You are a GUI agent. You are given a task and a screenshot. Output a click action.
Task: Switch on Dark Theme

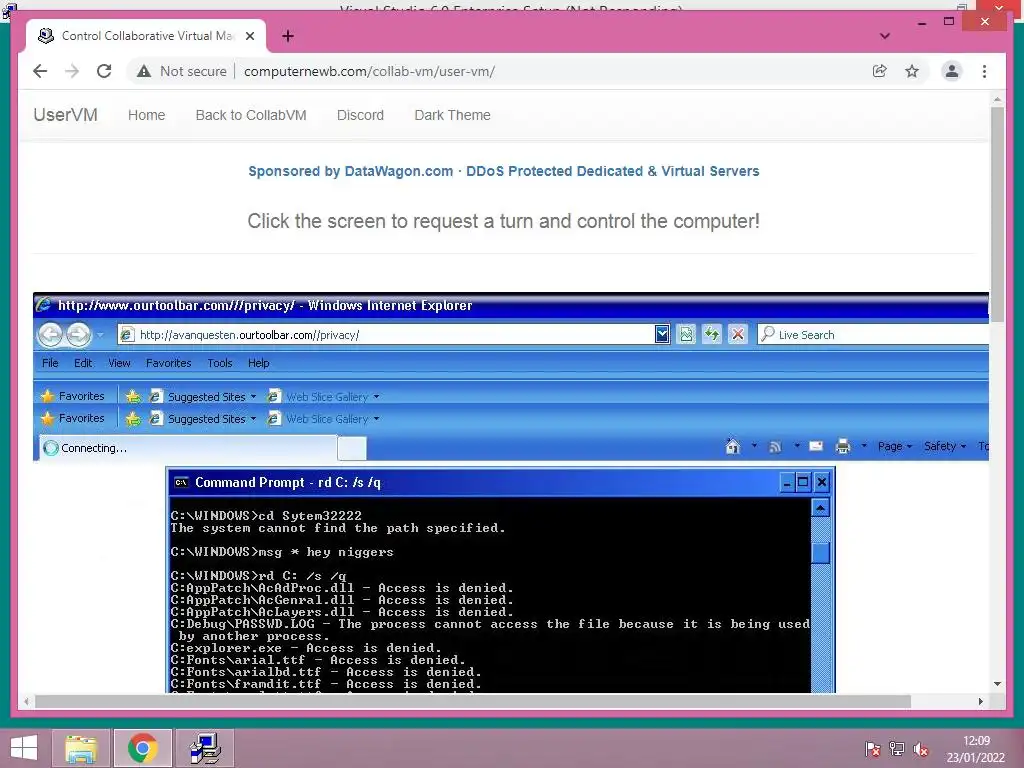pos(452,115)
